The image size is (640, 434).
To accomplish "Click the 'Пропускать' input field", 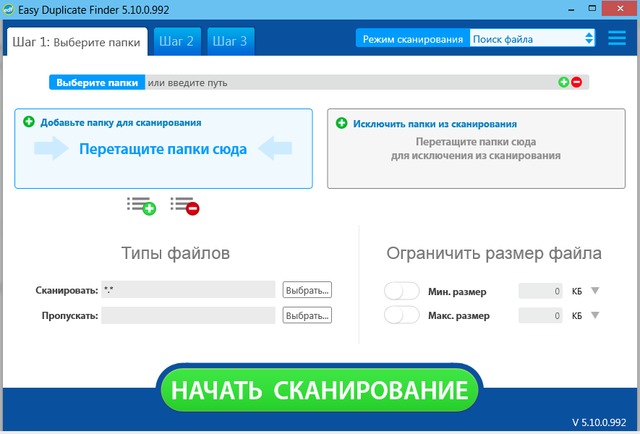I will coord(188,315).
